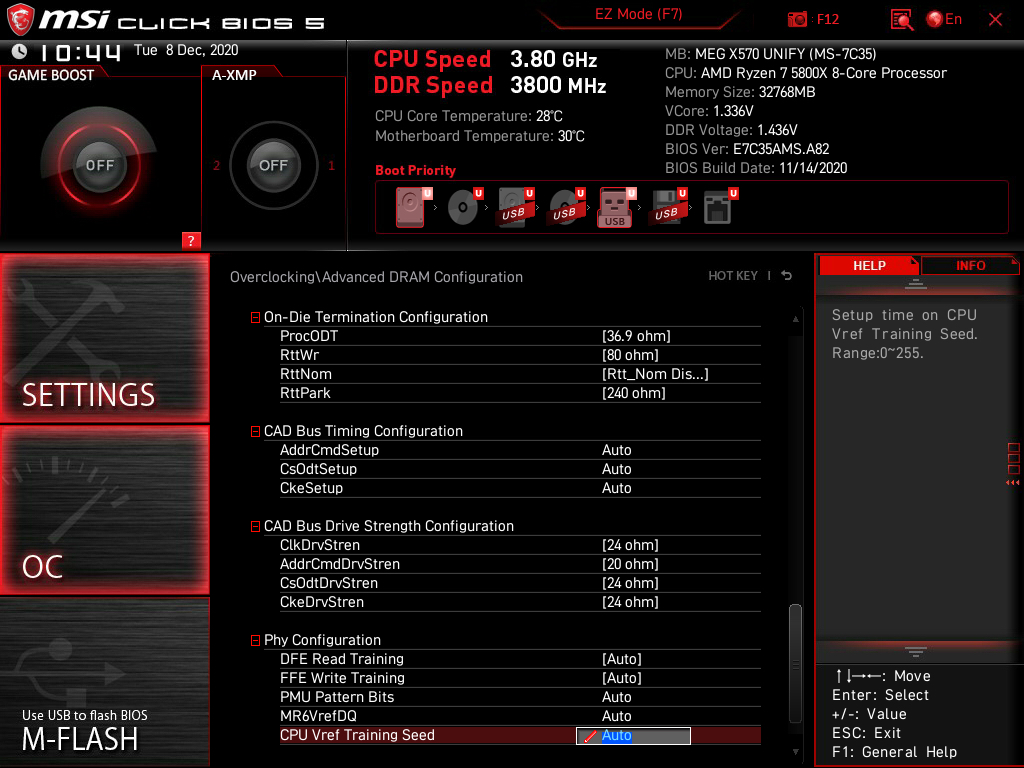
Task: Click the clock icon beside the time
Action: pyautogui.click(x=20, y=51)
